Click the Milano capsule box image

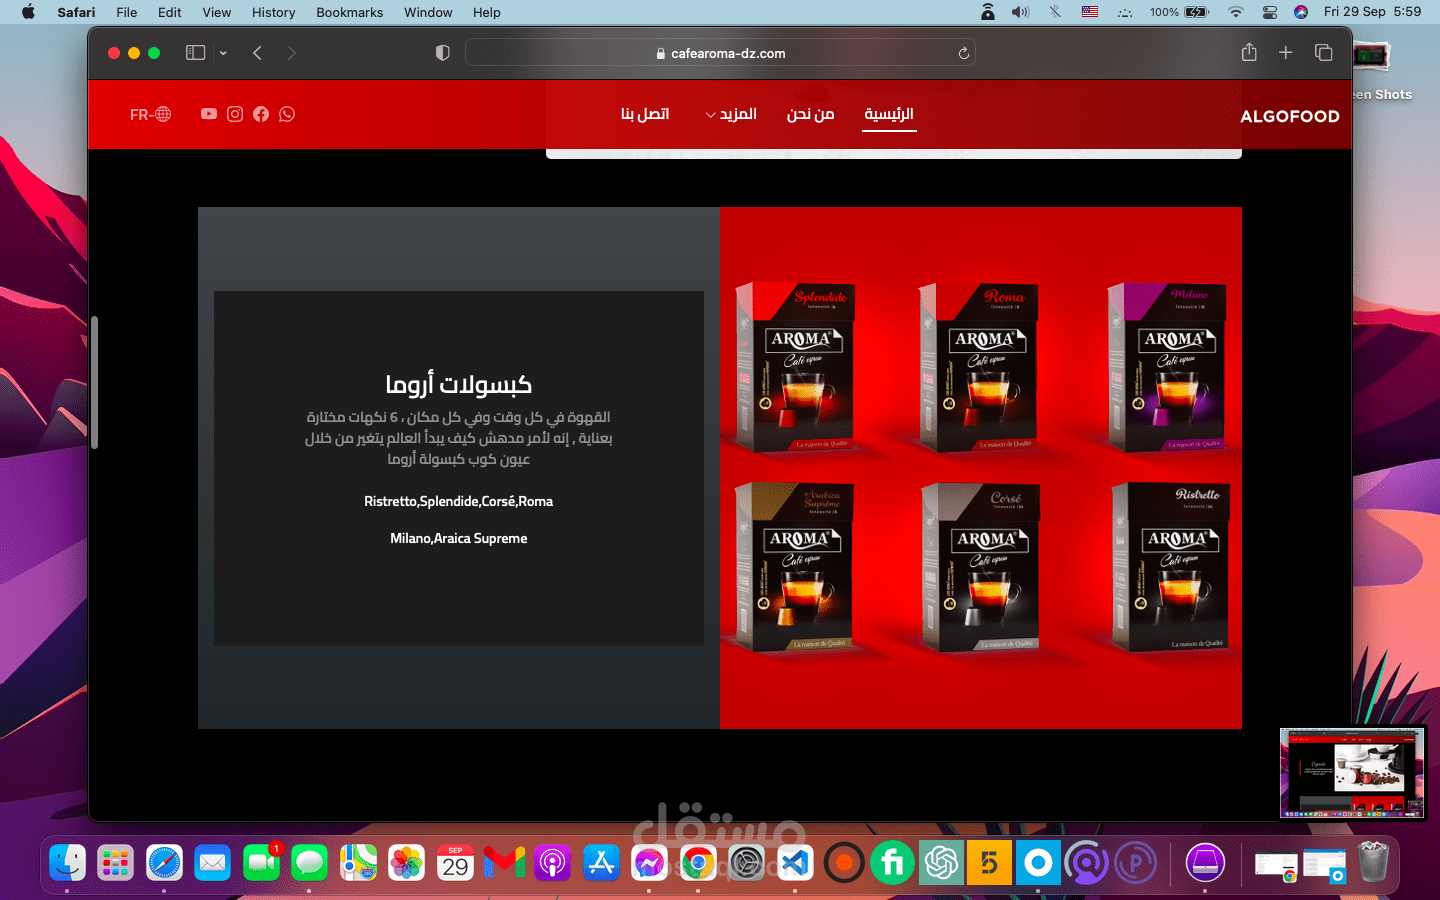[x=1166, y=367]
